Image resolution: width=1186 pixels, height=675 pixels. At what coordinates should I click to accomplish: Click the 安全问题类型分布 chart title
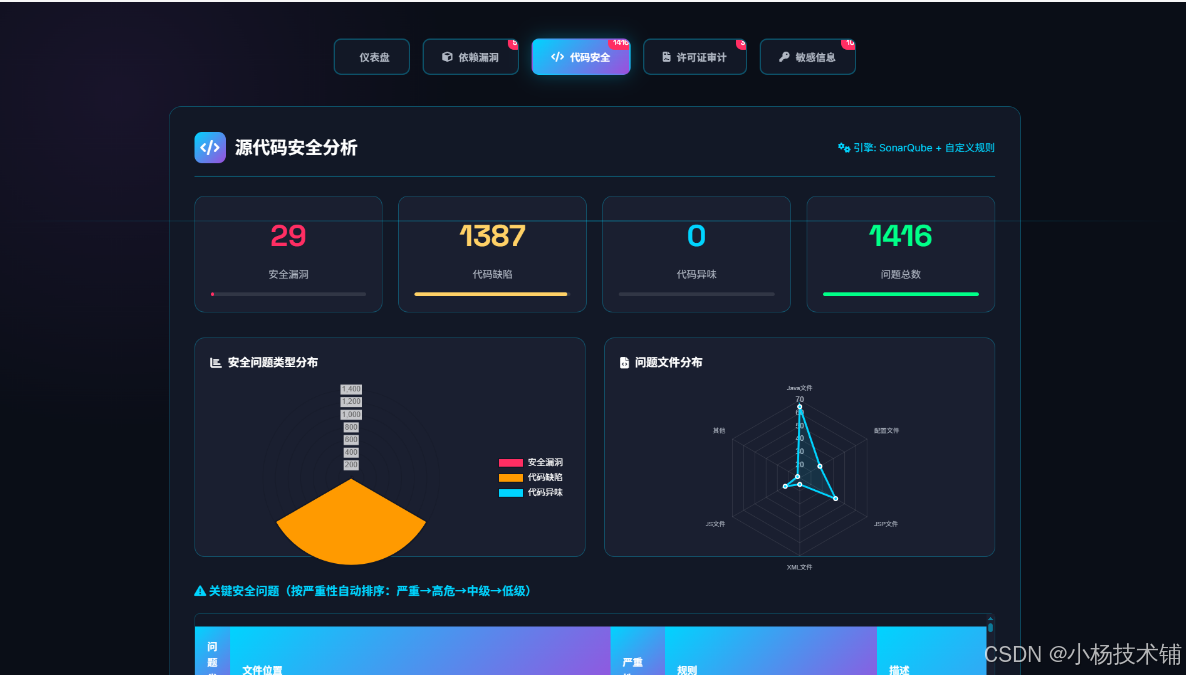(x=272, y=362)
